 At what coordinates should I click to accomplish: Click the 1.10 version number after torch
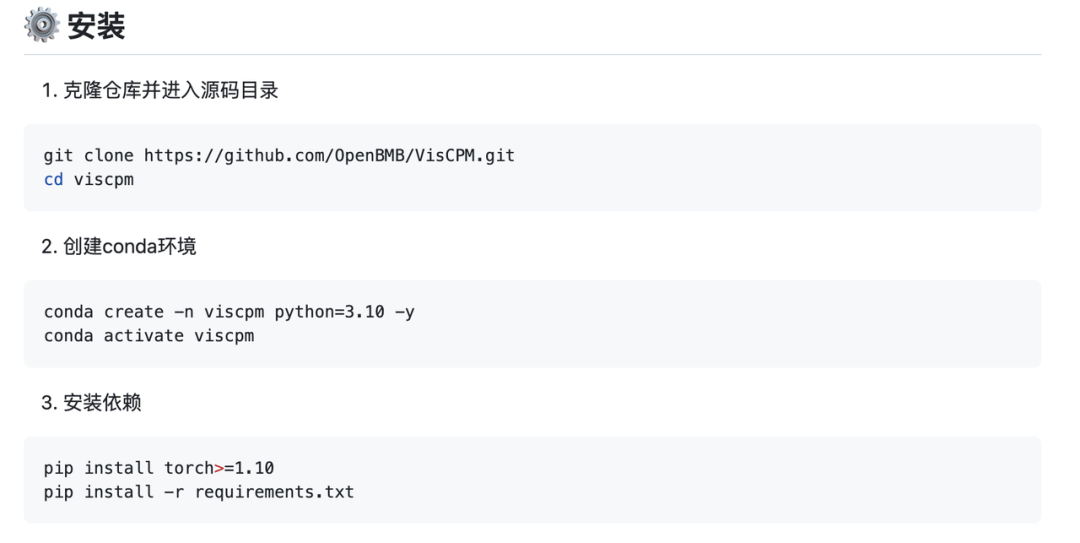tap(254, 468)
